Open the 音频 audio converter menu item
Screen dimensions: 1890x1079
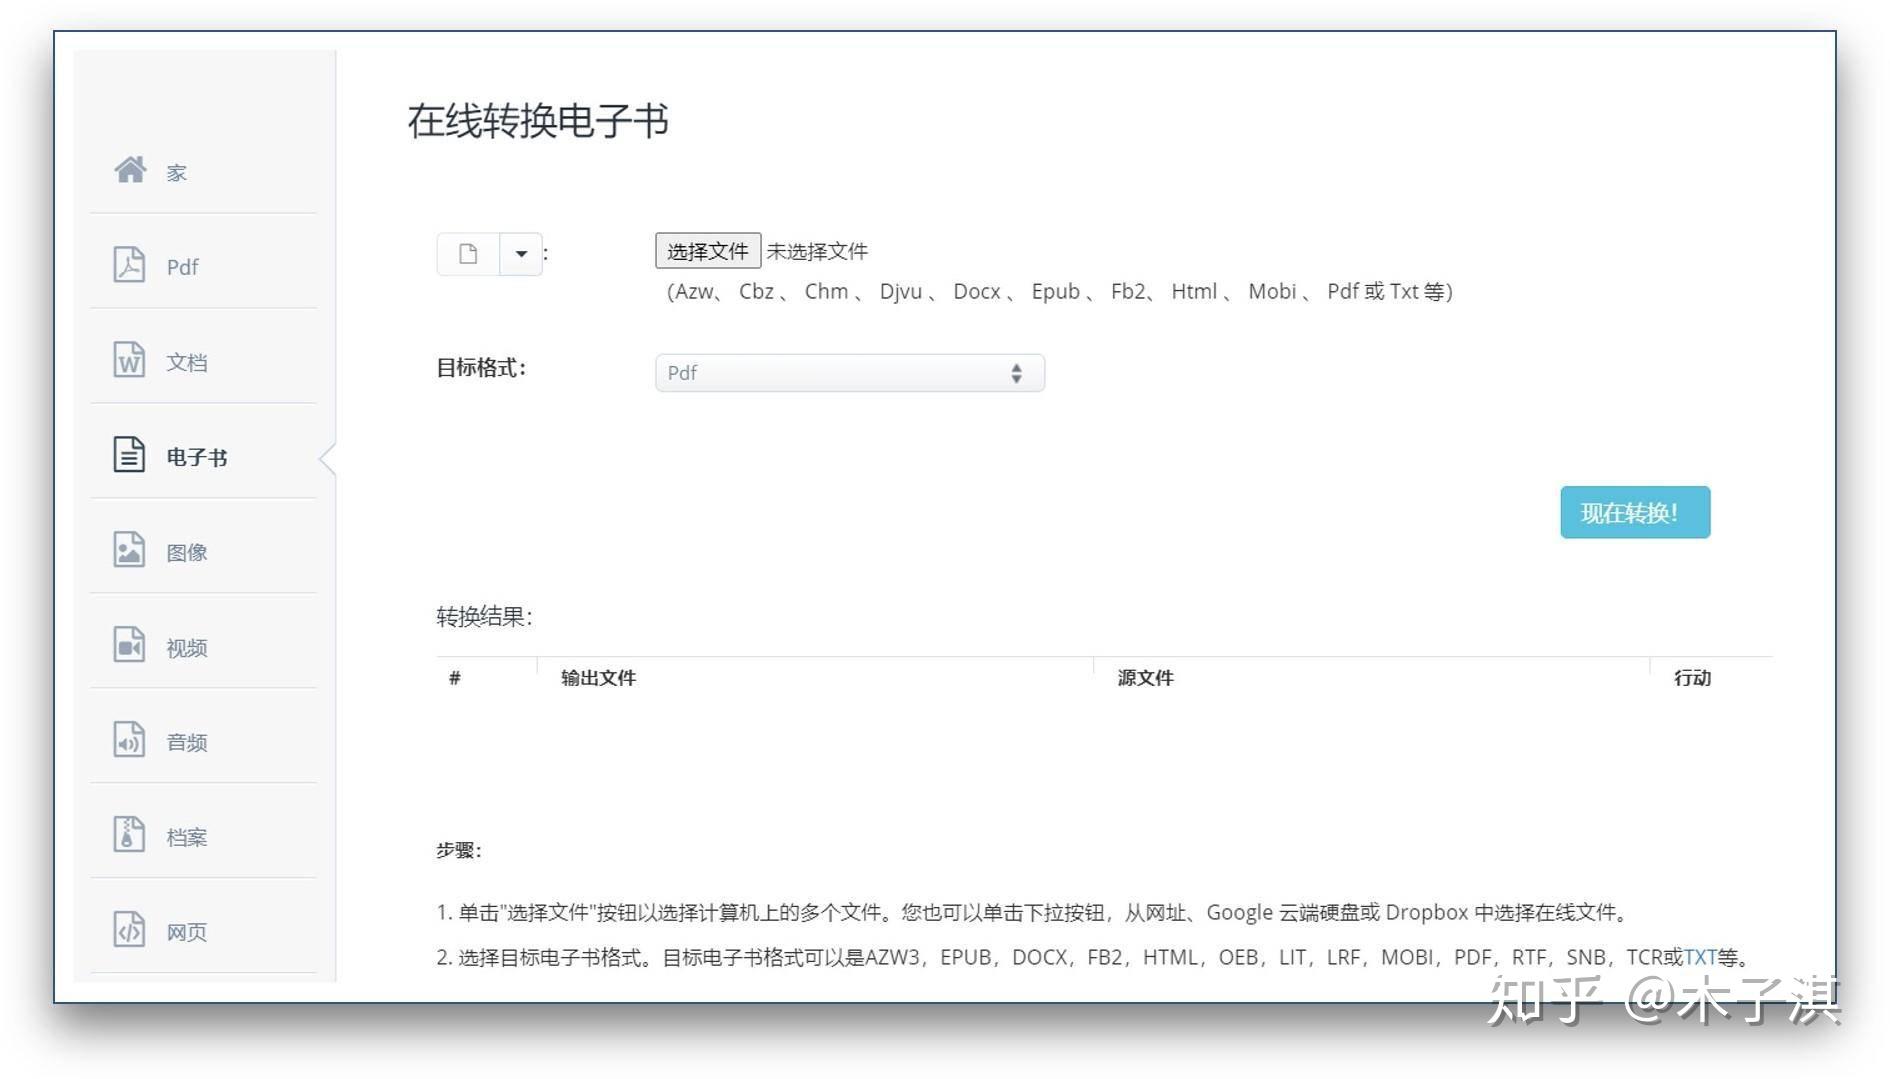point(203,741)
